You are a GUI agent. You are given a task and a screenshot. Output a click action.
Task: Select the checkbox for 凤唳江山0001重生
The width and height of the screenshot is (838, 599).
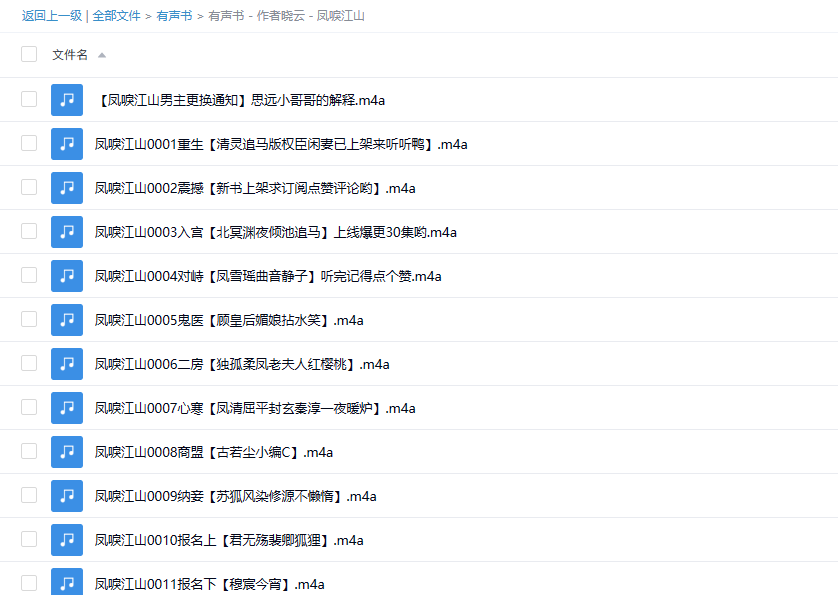click(x=29, y=144)
